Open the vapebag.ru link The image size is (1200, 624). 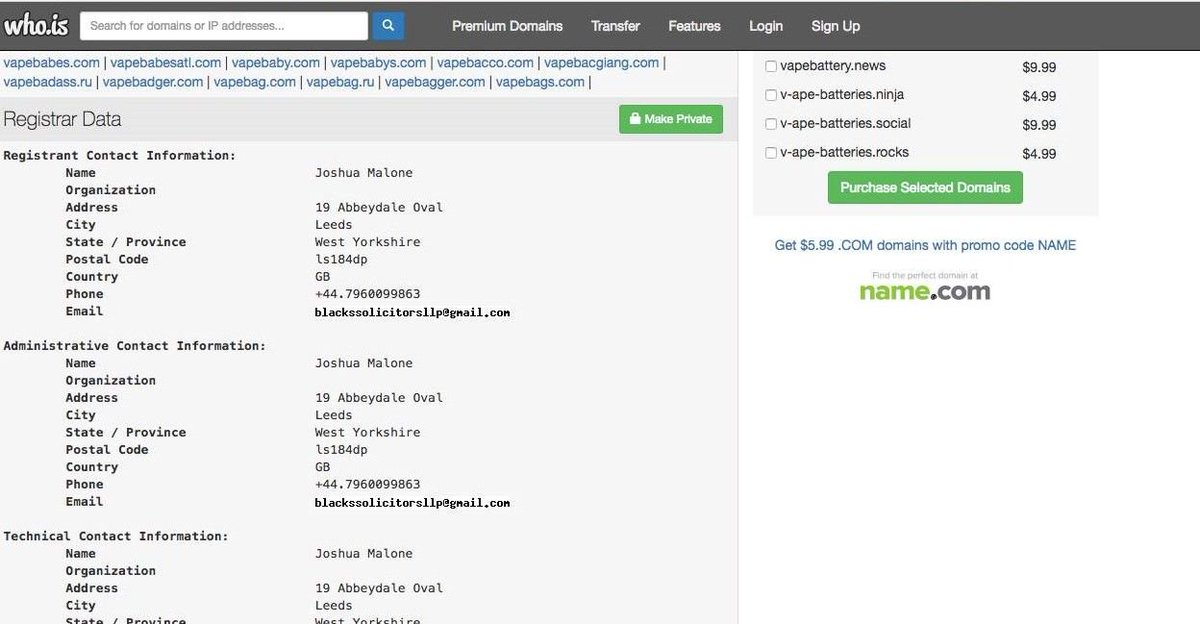341,82
